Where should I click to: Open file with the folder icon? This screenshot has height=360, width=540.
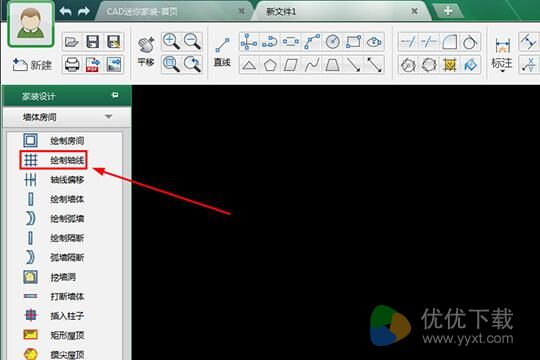point(72,42)
